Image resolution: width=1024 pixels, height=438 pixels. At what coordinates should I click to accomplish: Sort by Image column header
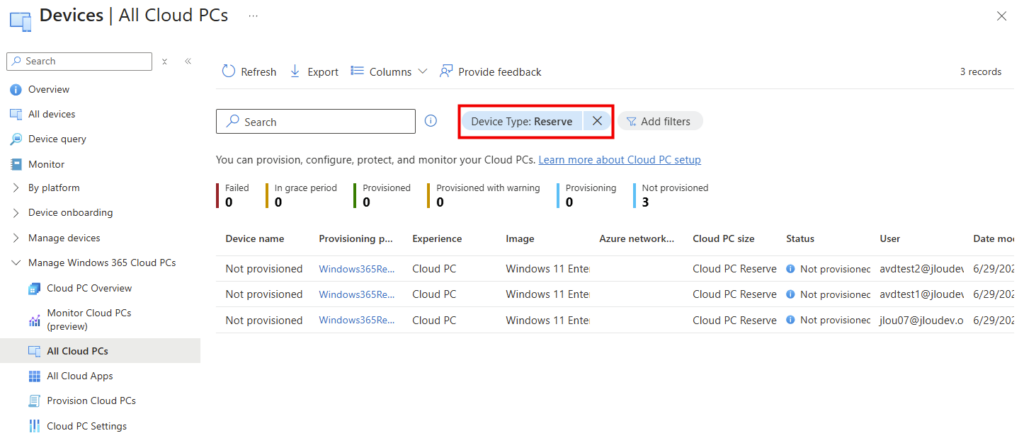click(520, 239)
